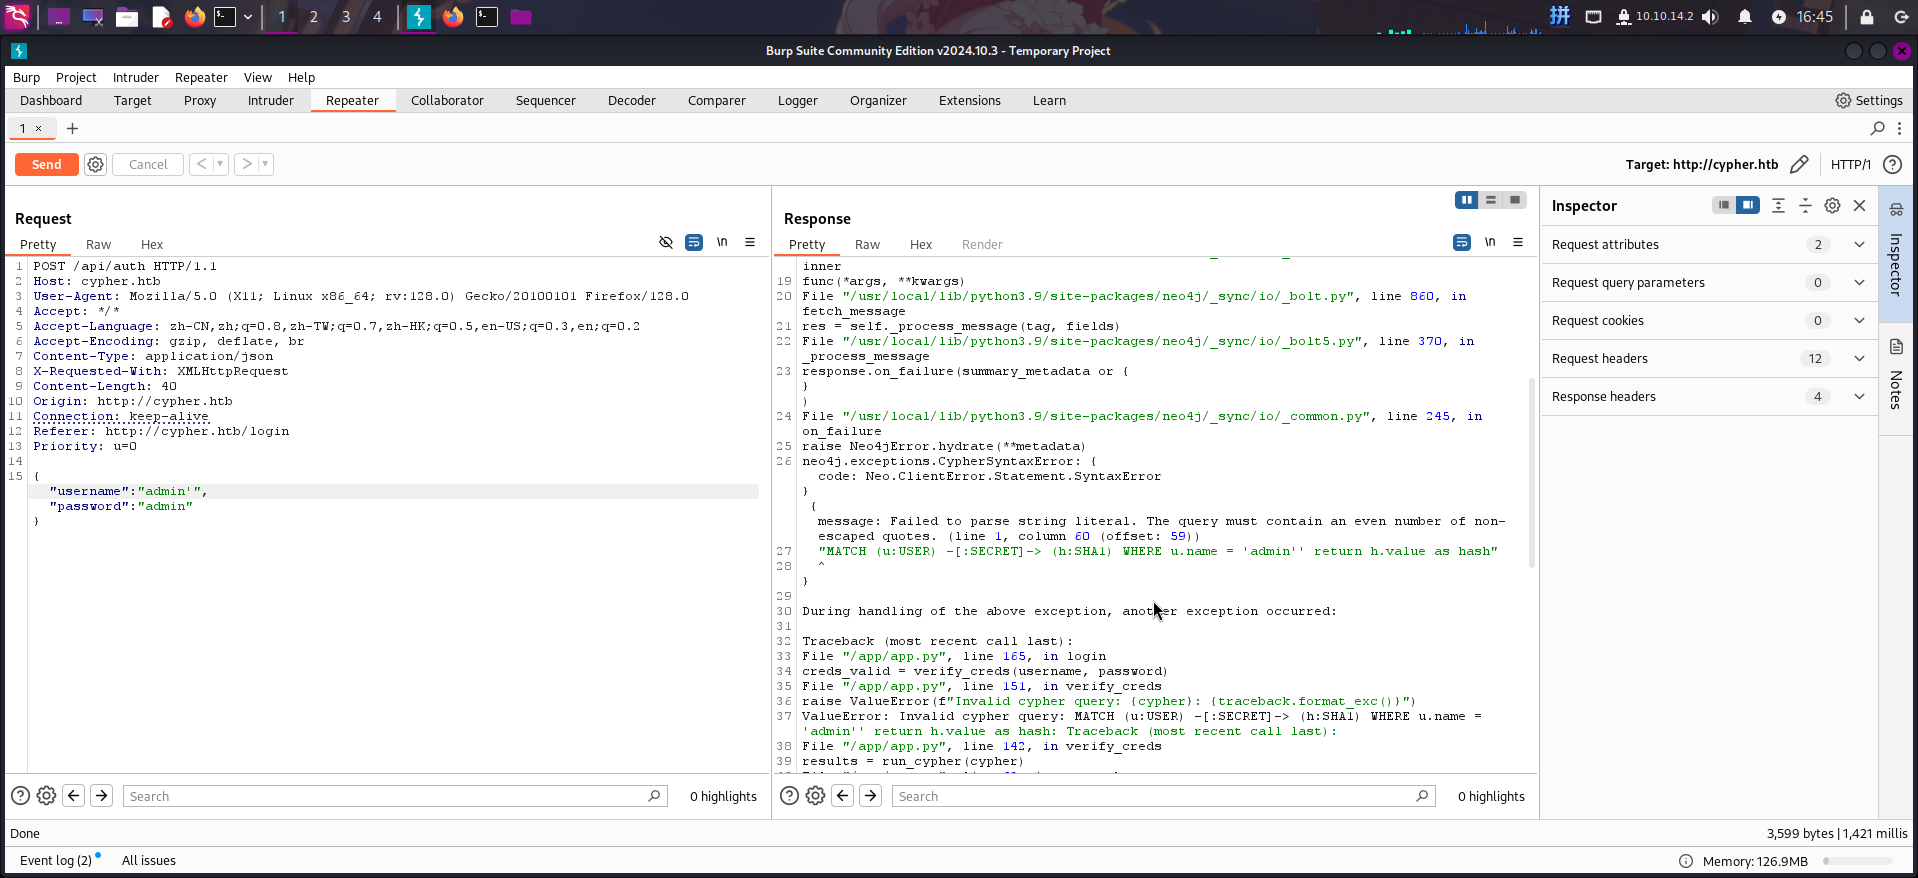Select combined tabbed request/response layout
The width and height of the screenshot is (1918, 878).
(x=1515, y=200)
